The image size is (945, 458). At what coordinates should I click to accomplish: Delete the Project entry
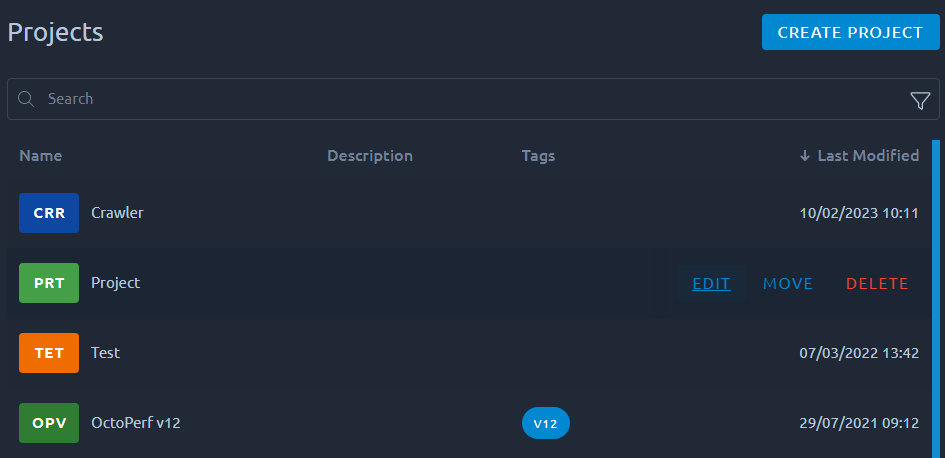tap(877, 283)
